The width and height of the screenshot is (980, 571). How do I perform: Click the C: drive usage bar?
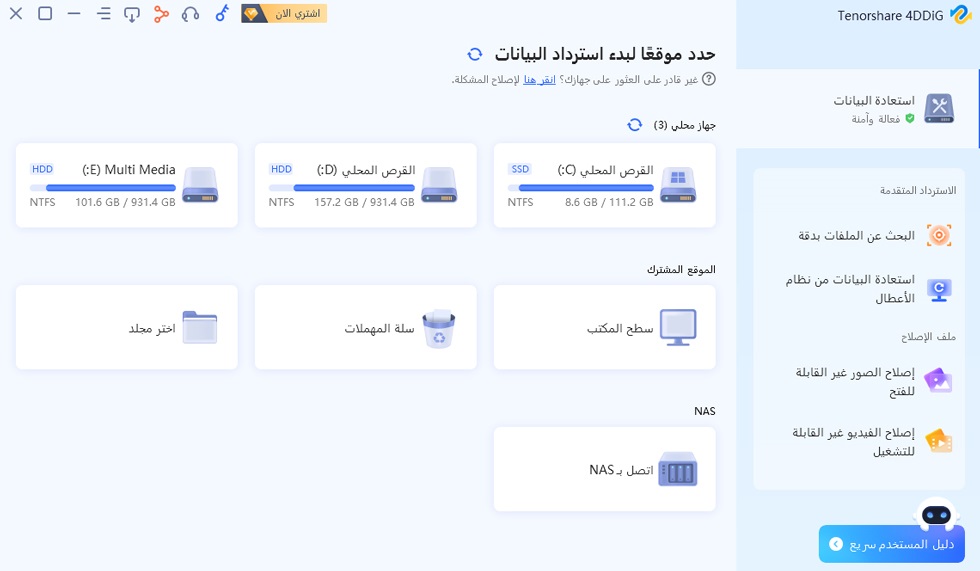pos(581,187)
